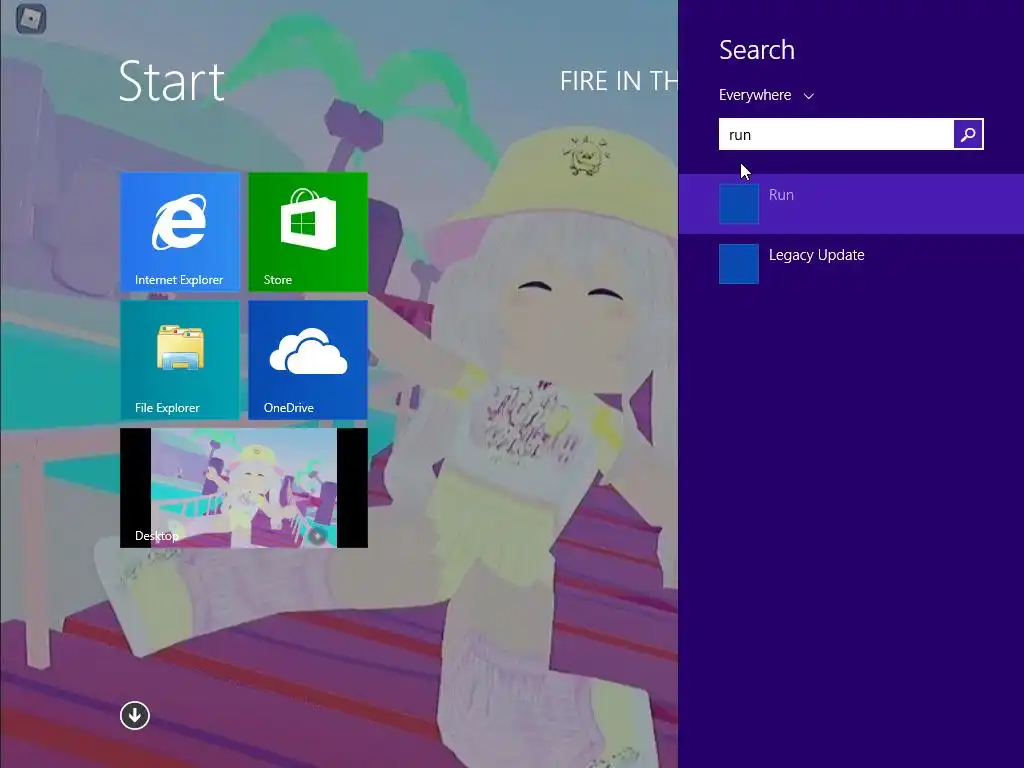Viewport: 1024px width, 768px height.
Task: Click the blue icon beside Legacy Update
Action: (739, 264)
